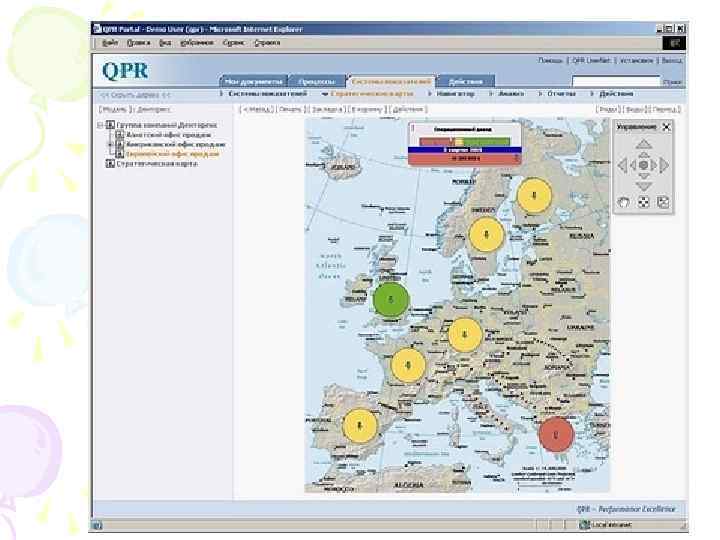Pan map far left with large left arrow

(622, 165)
